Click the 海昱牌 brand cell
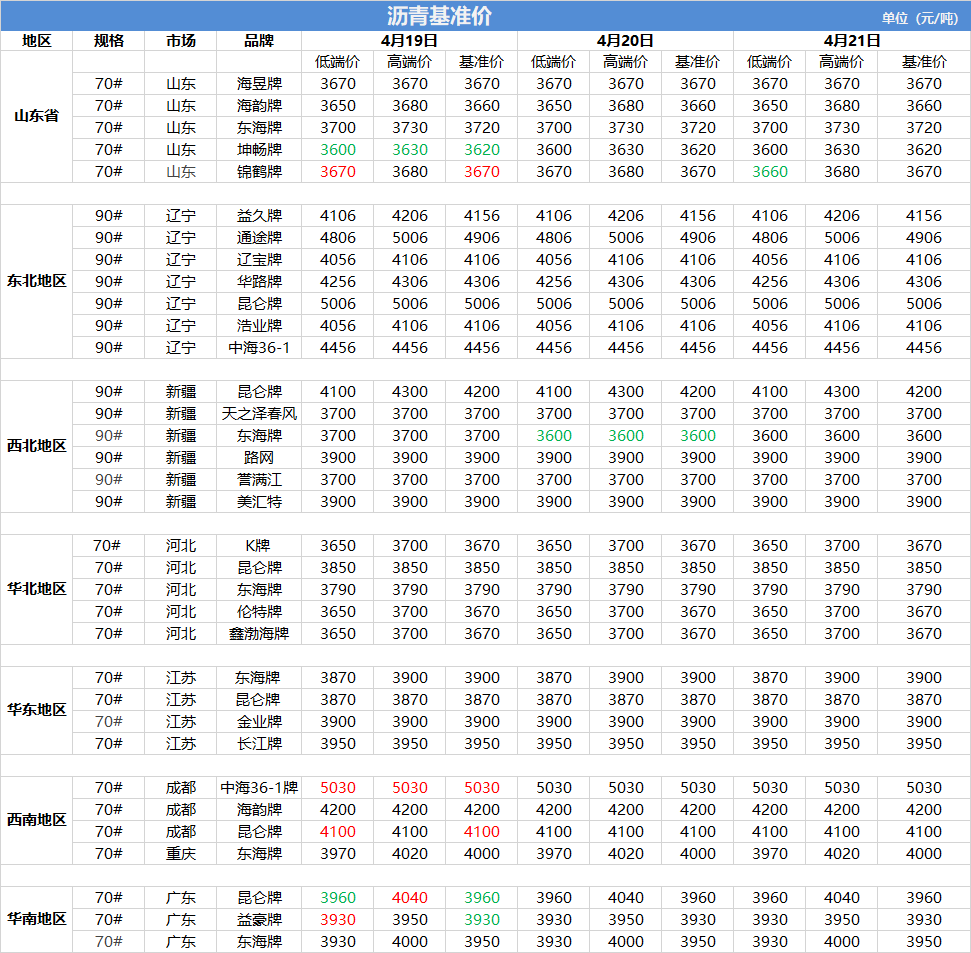This screenshot has height=953, width=971. tap(259, 84)
